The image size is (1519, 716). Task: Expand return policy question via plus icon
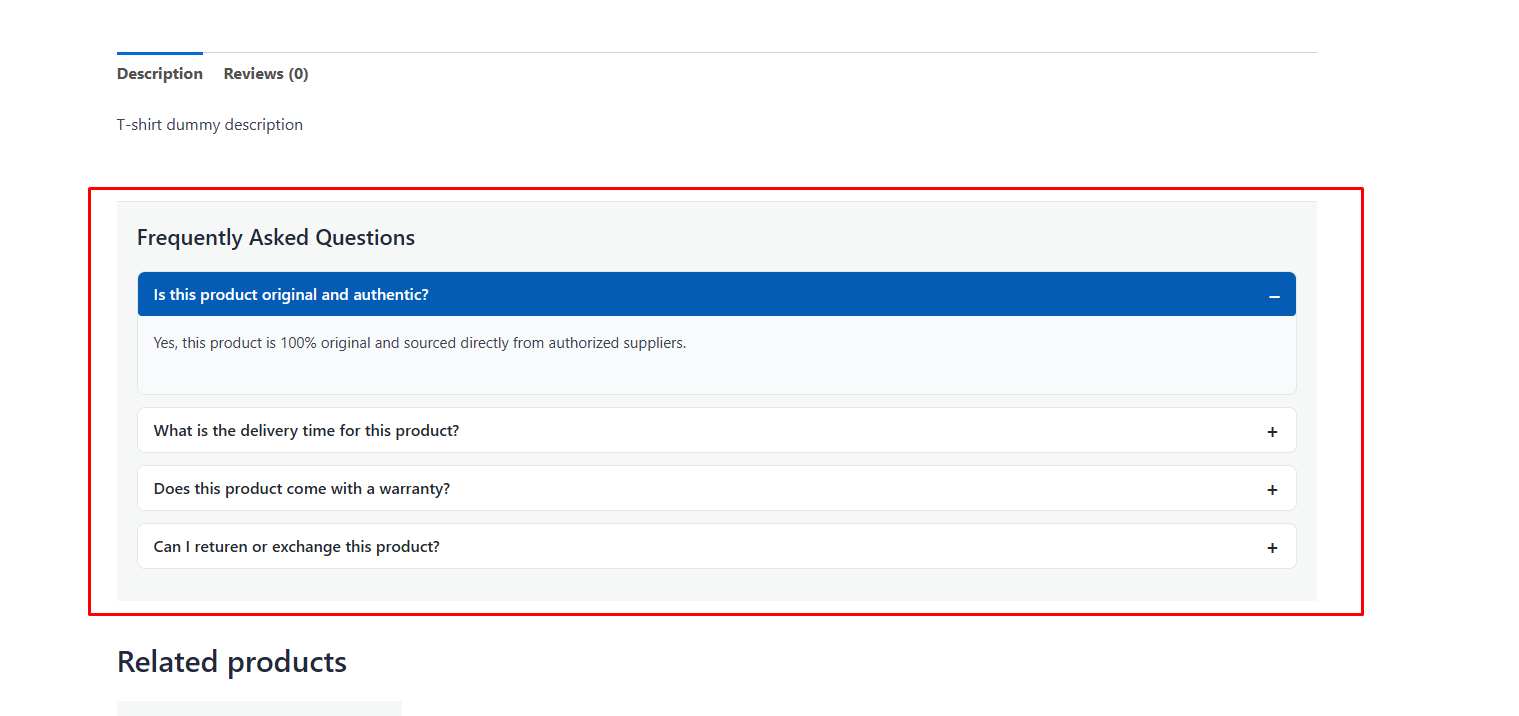point(1272,547)
